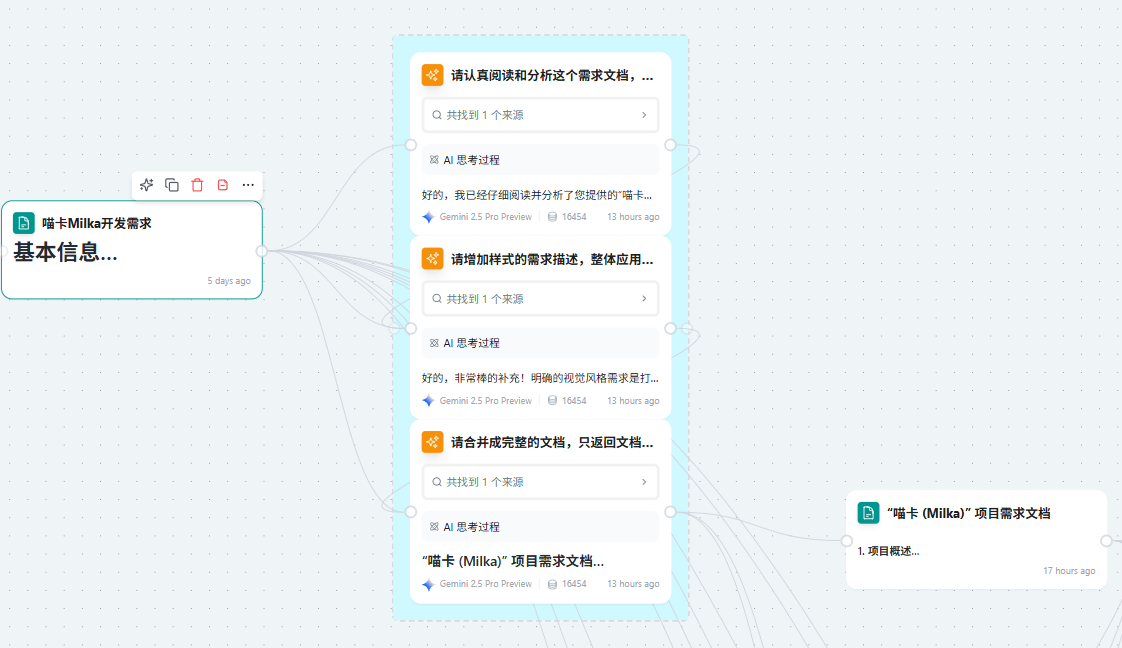Click left connector handle of 请认真阅读 card
The height and width of the screenshot is (648, 1122).
pyautogui.click(x=411, y=144)
